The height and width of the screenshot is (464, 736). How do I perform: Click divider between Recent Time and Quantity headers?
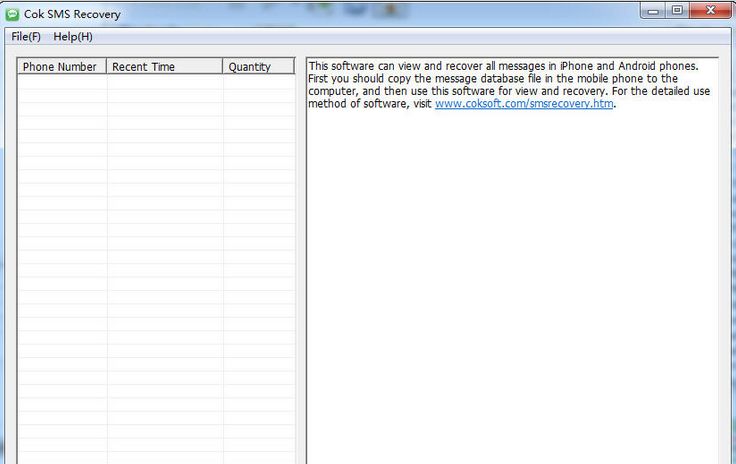click(x=223, y=67)
